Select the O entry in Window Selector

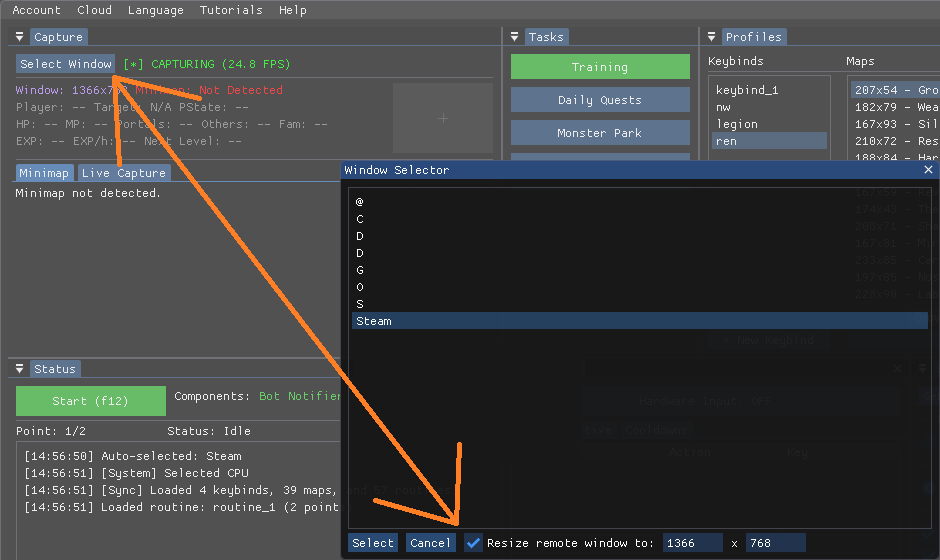click(640, 287)
